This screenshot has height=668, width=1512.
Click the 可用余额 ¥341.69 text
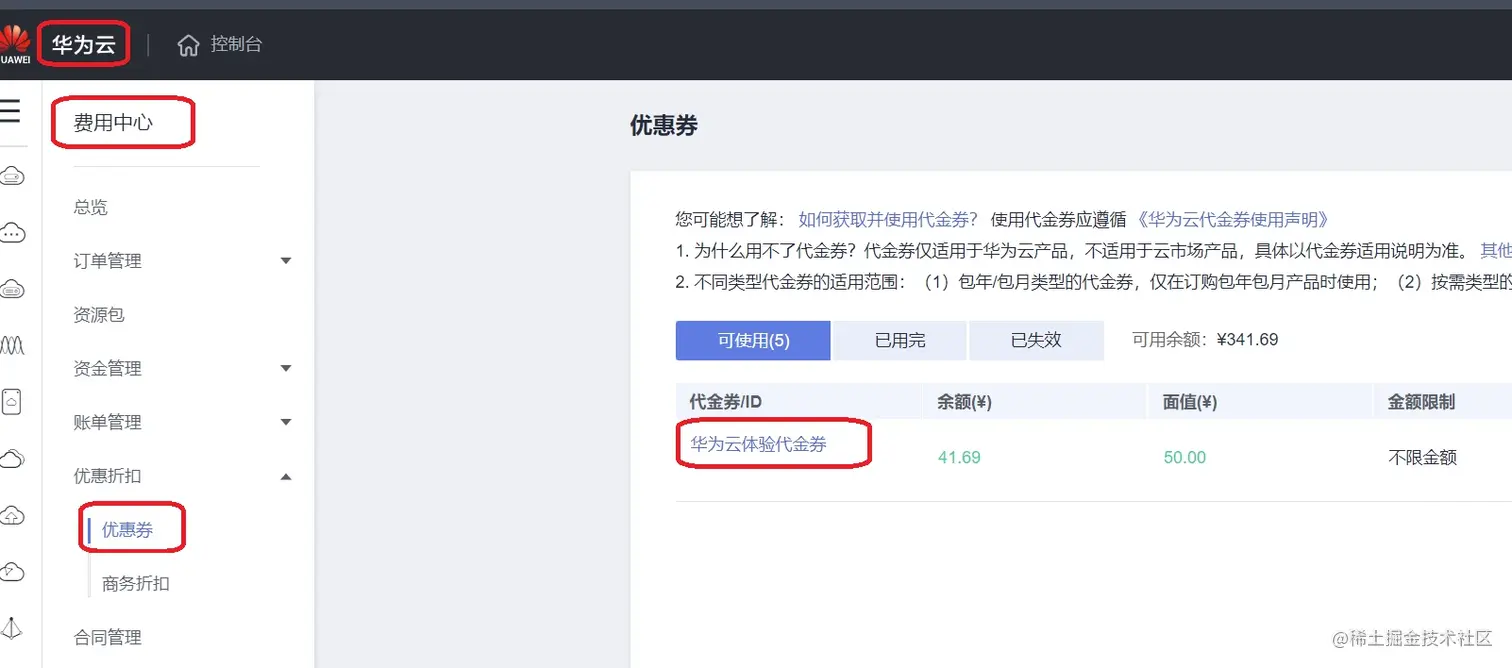1205,340
